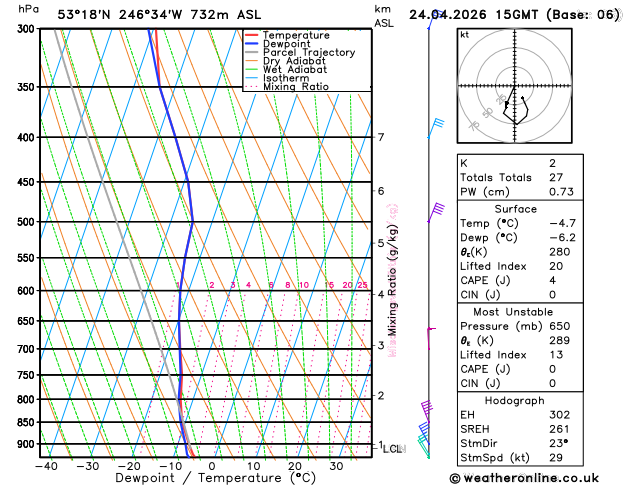
Task: Click the 30 temperature axis label
Action: pyautogui.click(x=336, y=466)
